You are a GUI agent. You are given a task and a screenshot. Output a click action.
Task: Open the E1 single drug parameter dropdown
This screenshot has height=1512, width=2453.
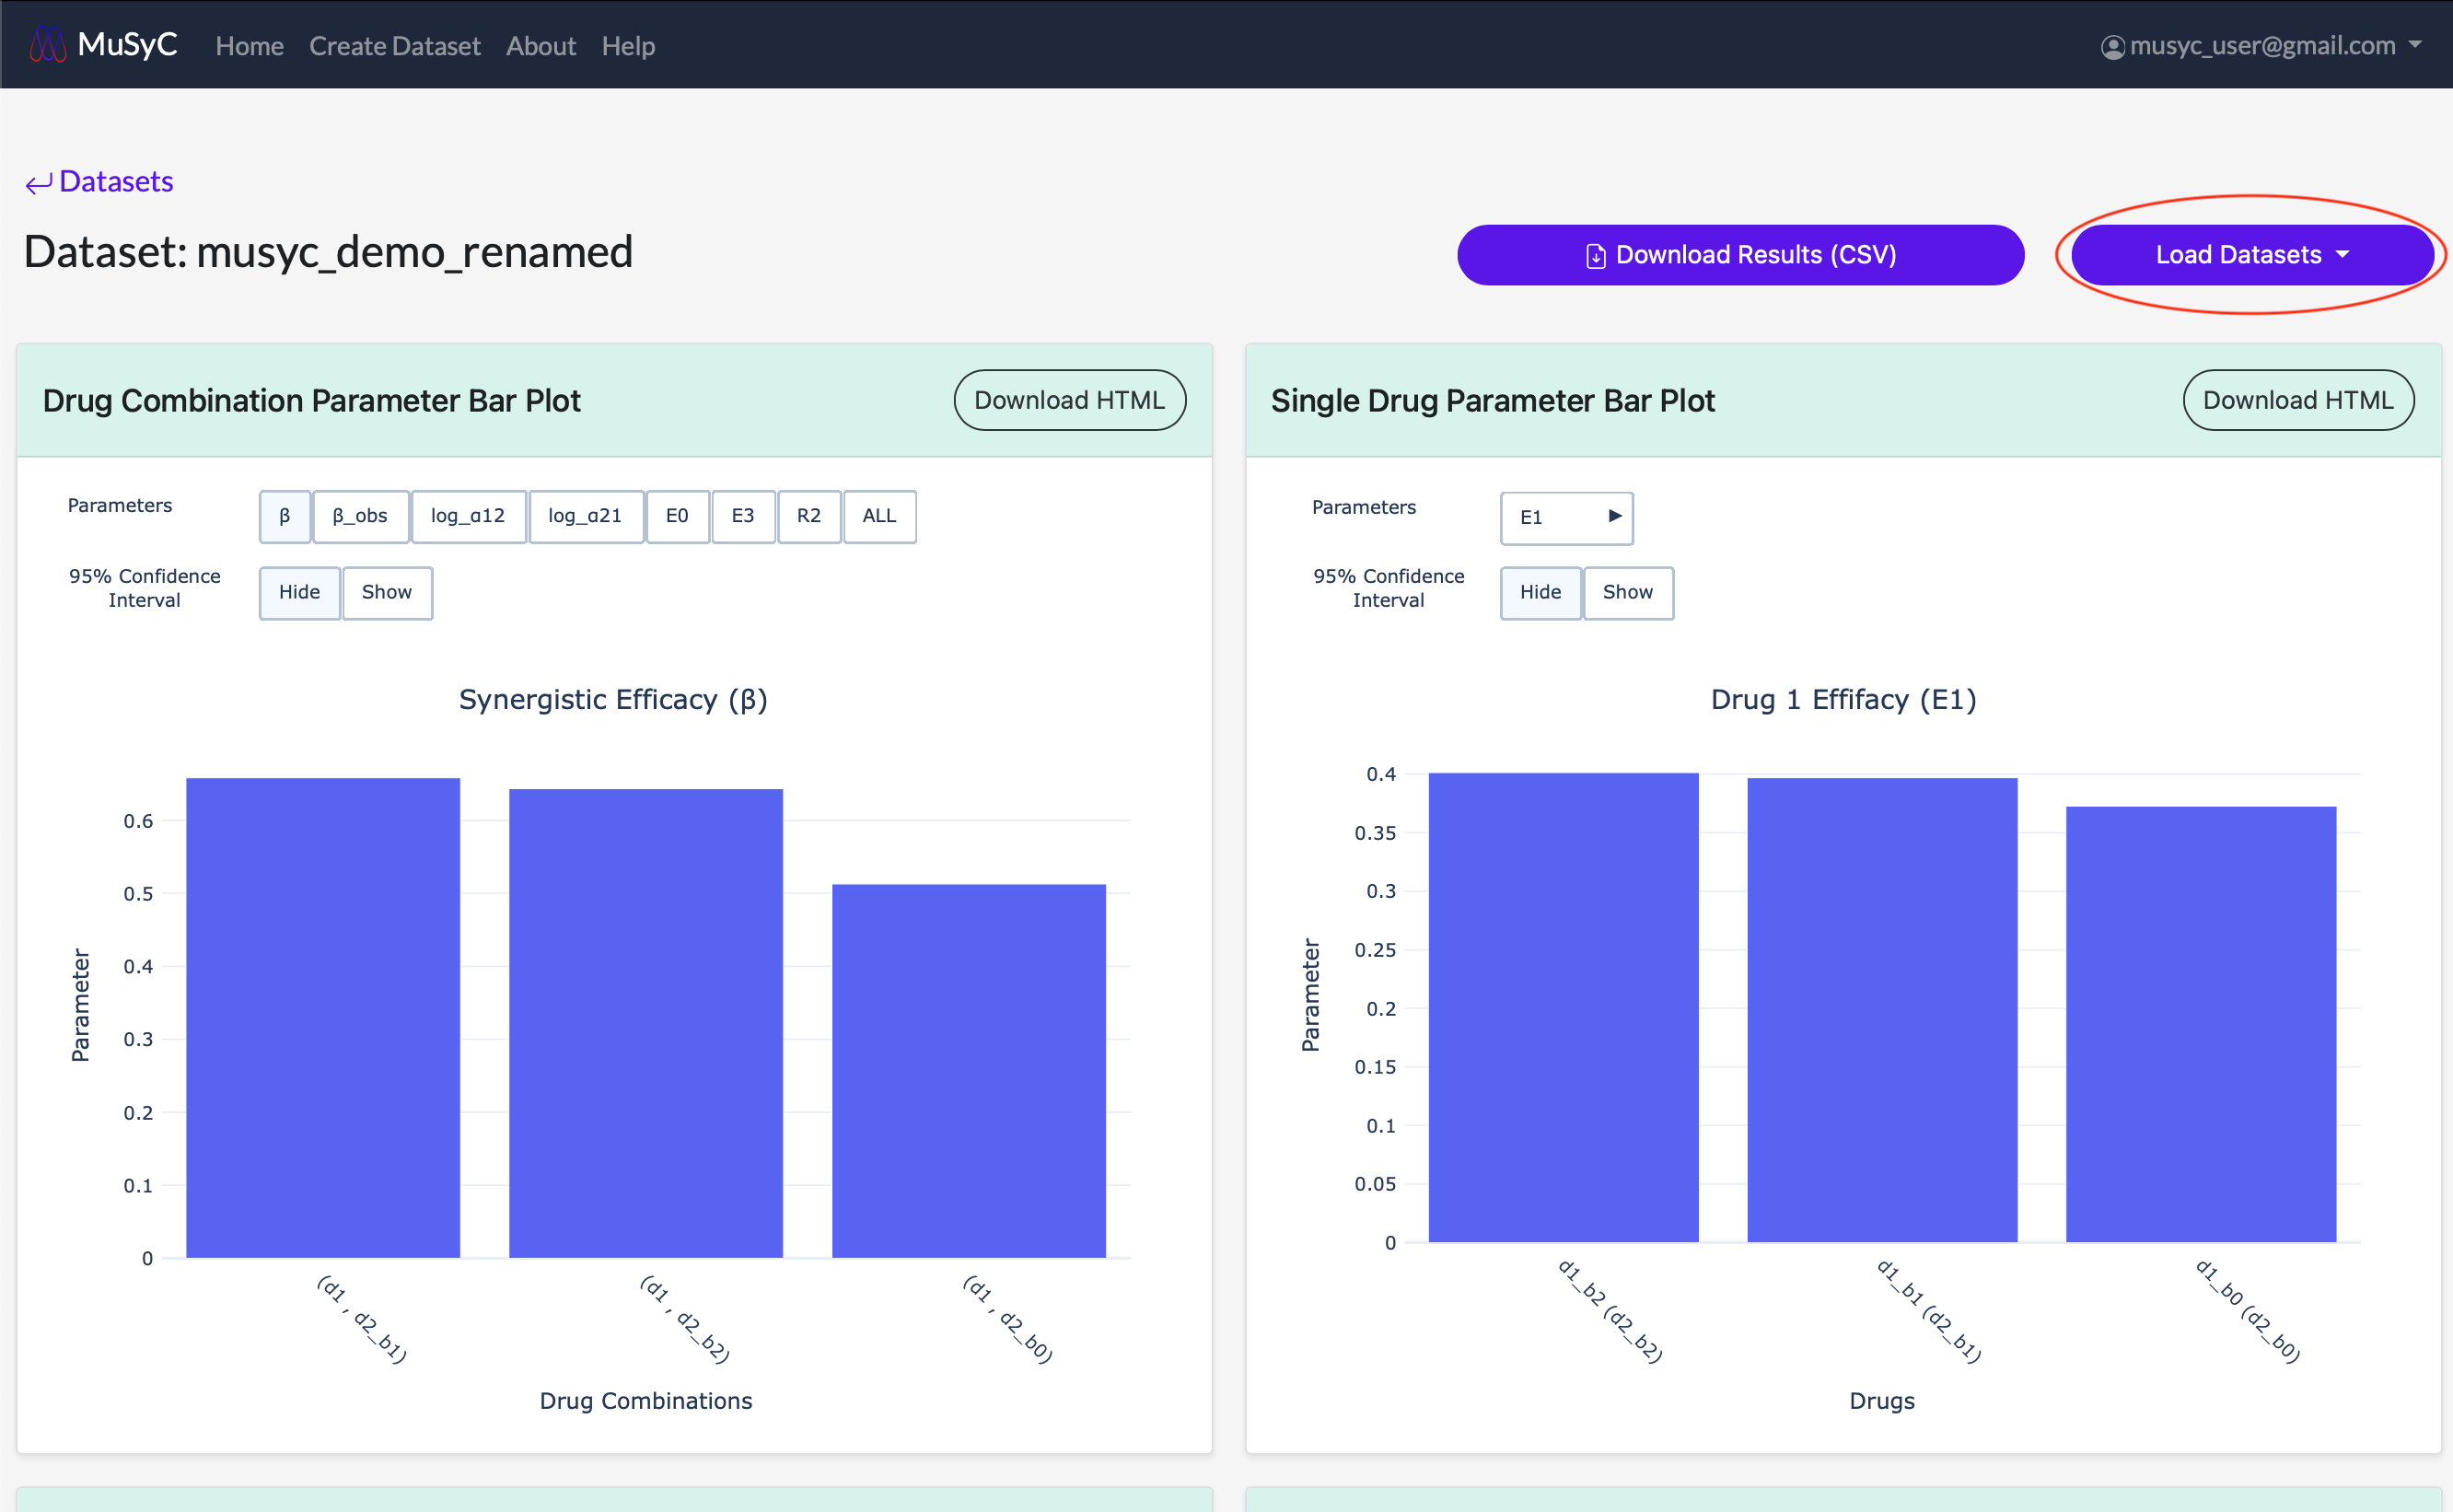[x=1565, y=517]
